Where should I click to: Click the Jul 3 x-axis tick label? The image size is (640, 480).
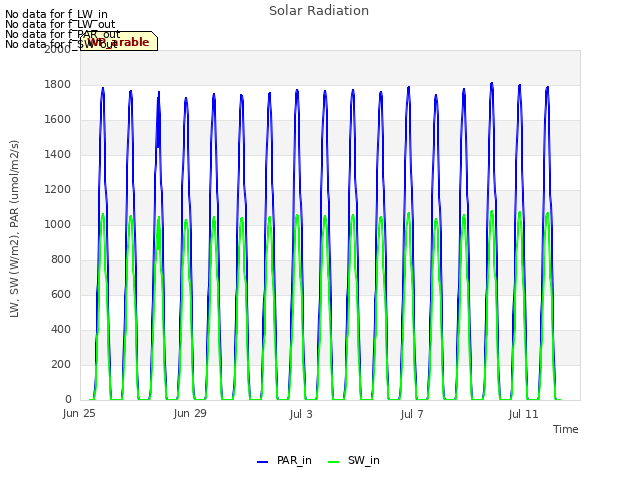tap(301, 414)
